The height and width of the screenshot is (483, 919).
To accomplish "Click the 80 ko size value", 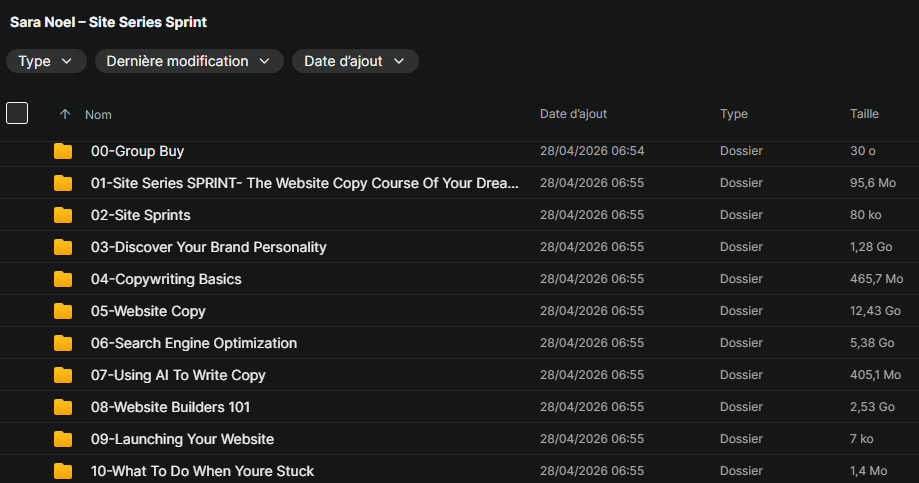I will click(866, 215).
